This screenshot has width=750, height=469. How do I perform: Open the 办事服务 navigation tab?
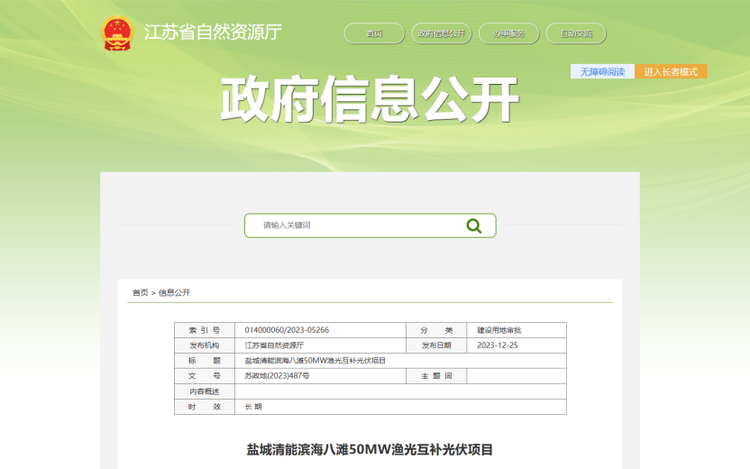509,33
